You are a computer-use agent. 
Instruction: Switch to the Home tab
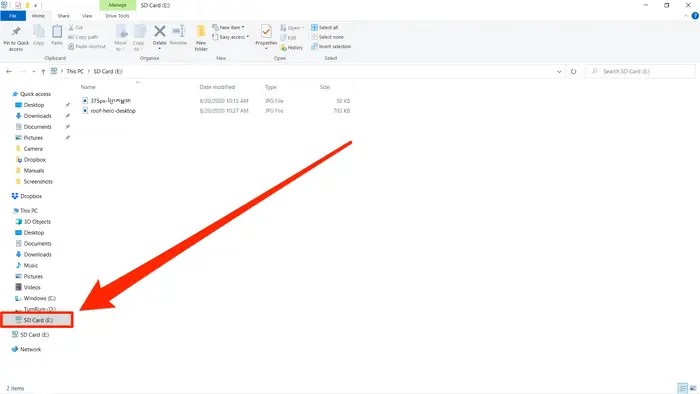38,16
